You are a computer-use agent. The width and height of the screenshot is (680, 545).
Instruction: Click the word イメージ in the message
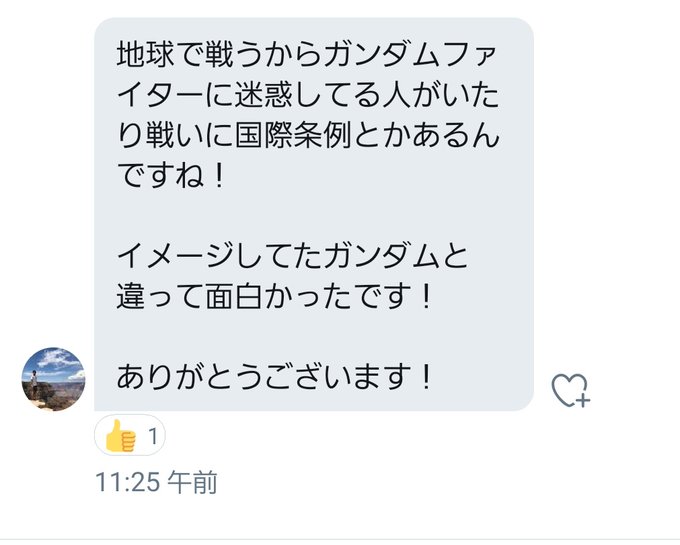click(x=175, y=256)
